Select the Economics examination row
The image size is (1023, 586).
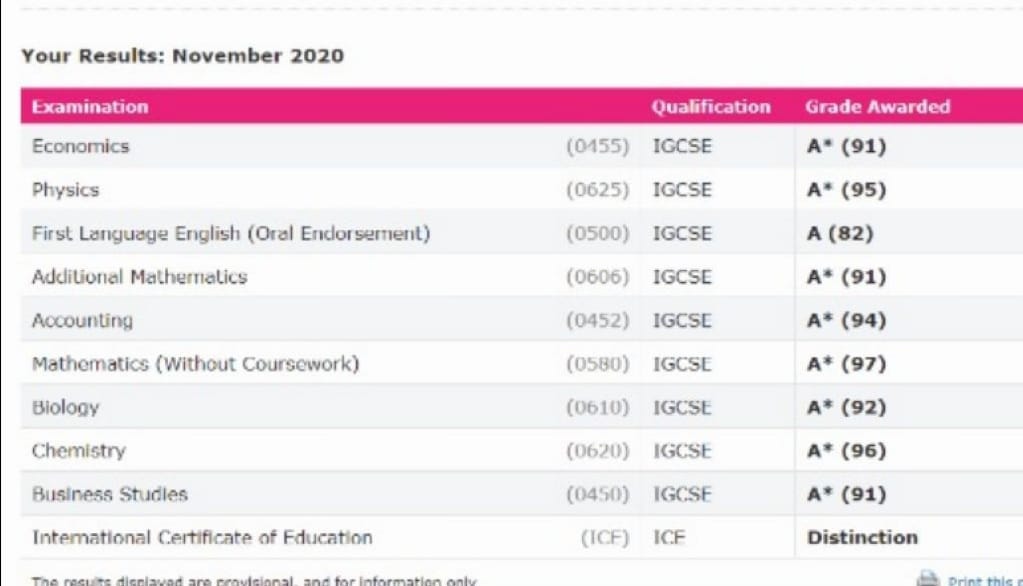coord(81,146)
